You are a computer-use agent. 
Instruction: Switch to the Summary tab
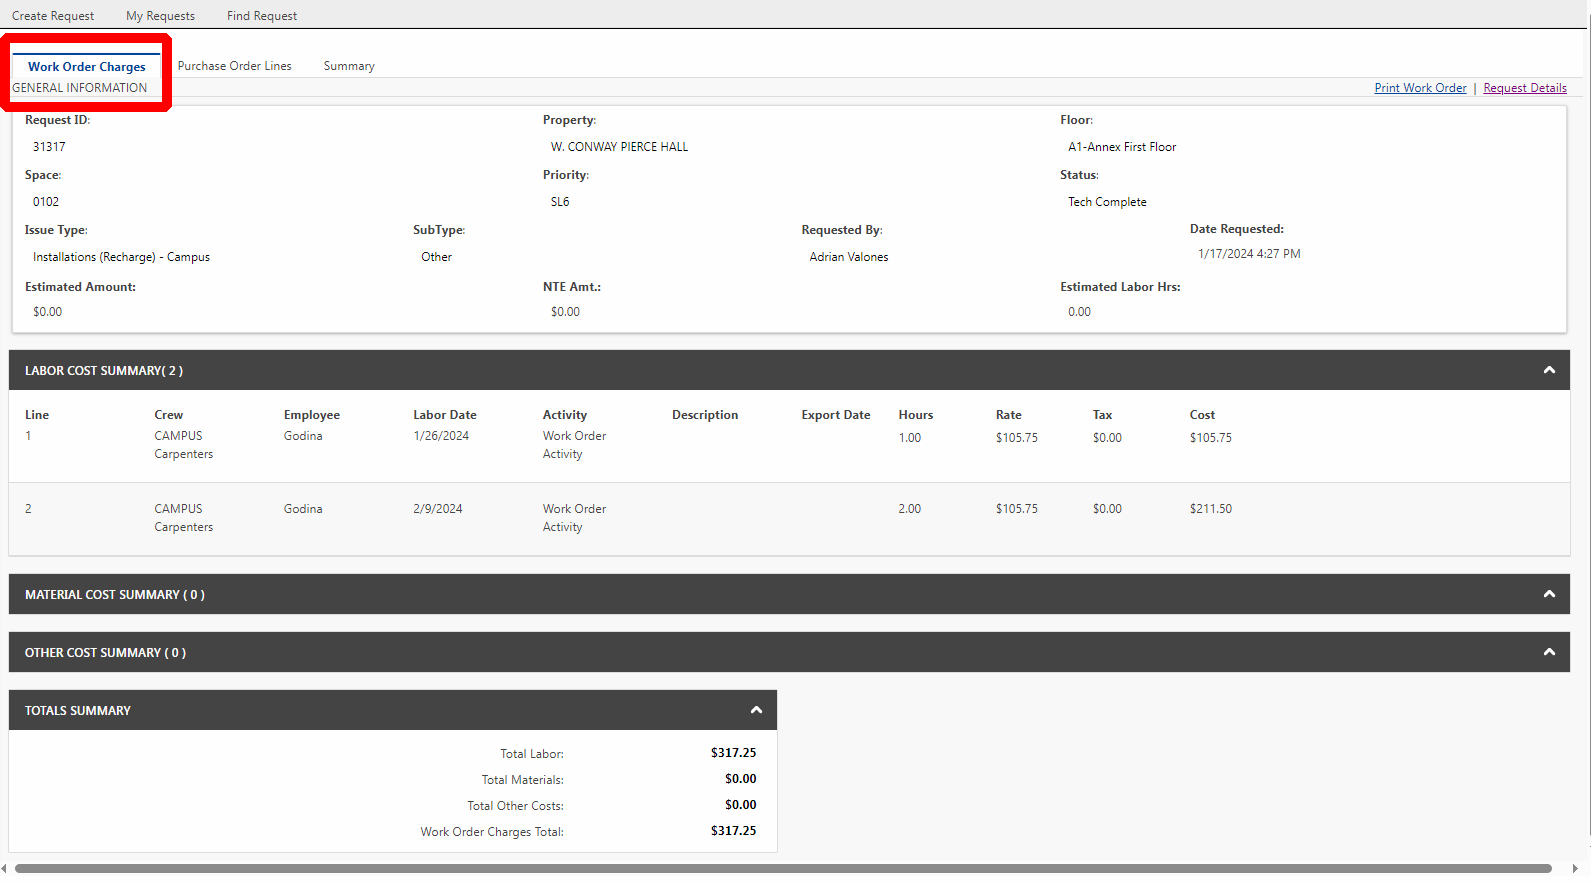[349, 66]
